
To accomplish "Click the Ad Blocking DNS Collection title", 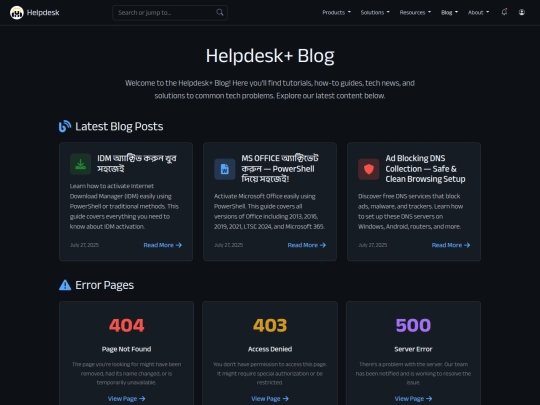I will click(x=425, y=169).
